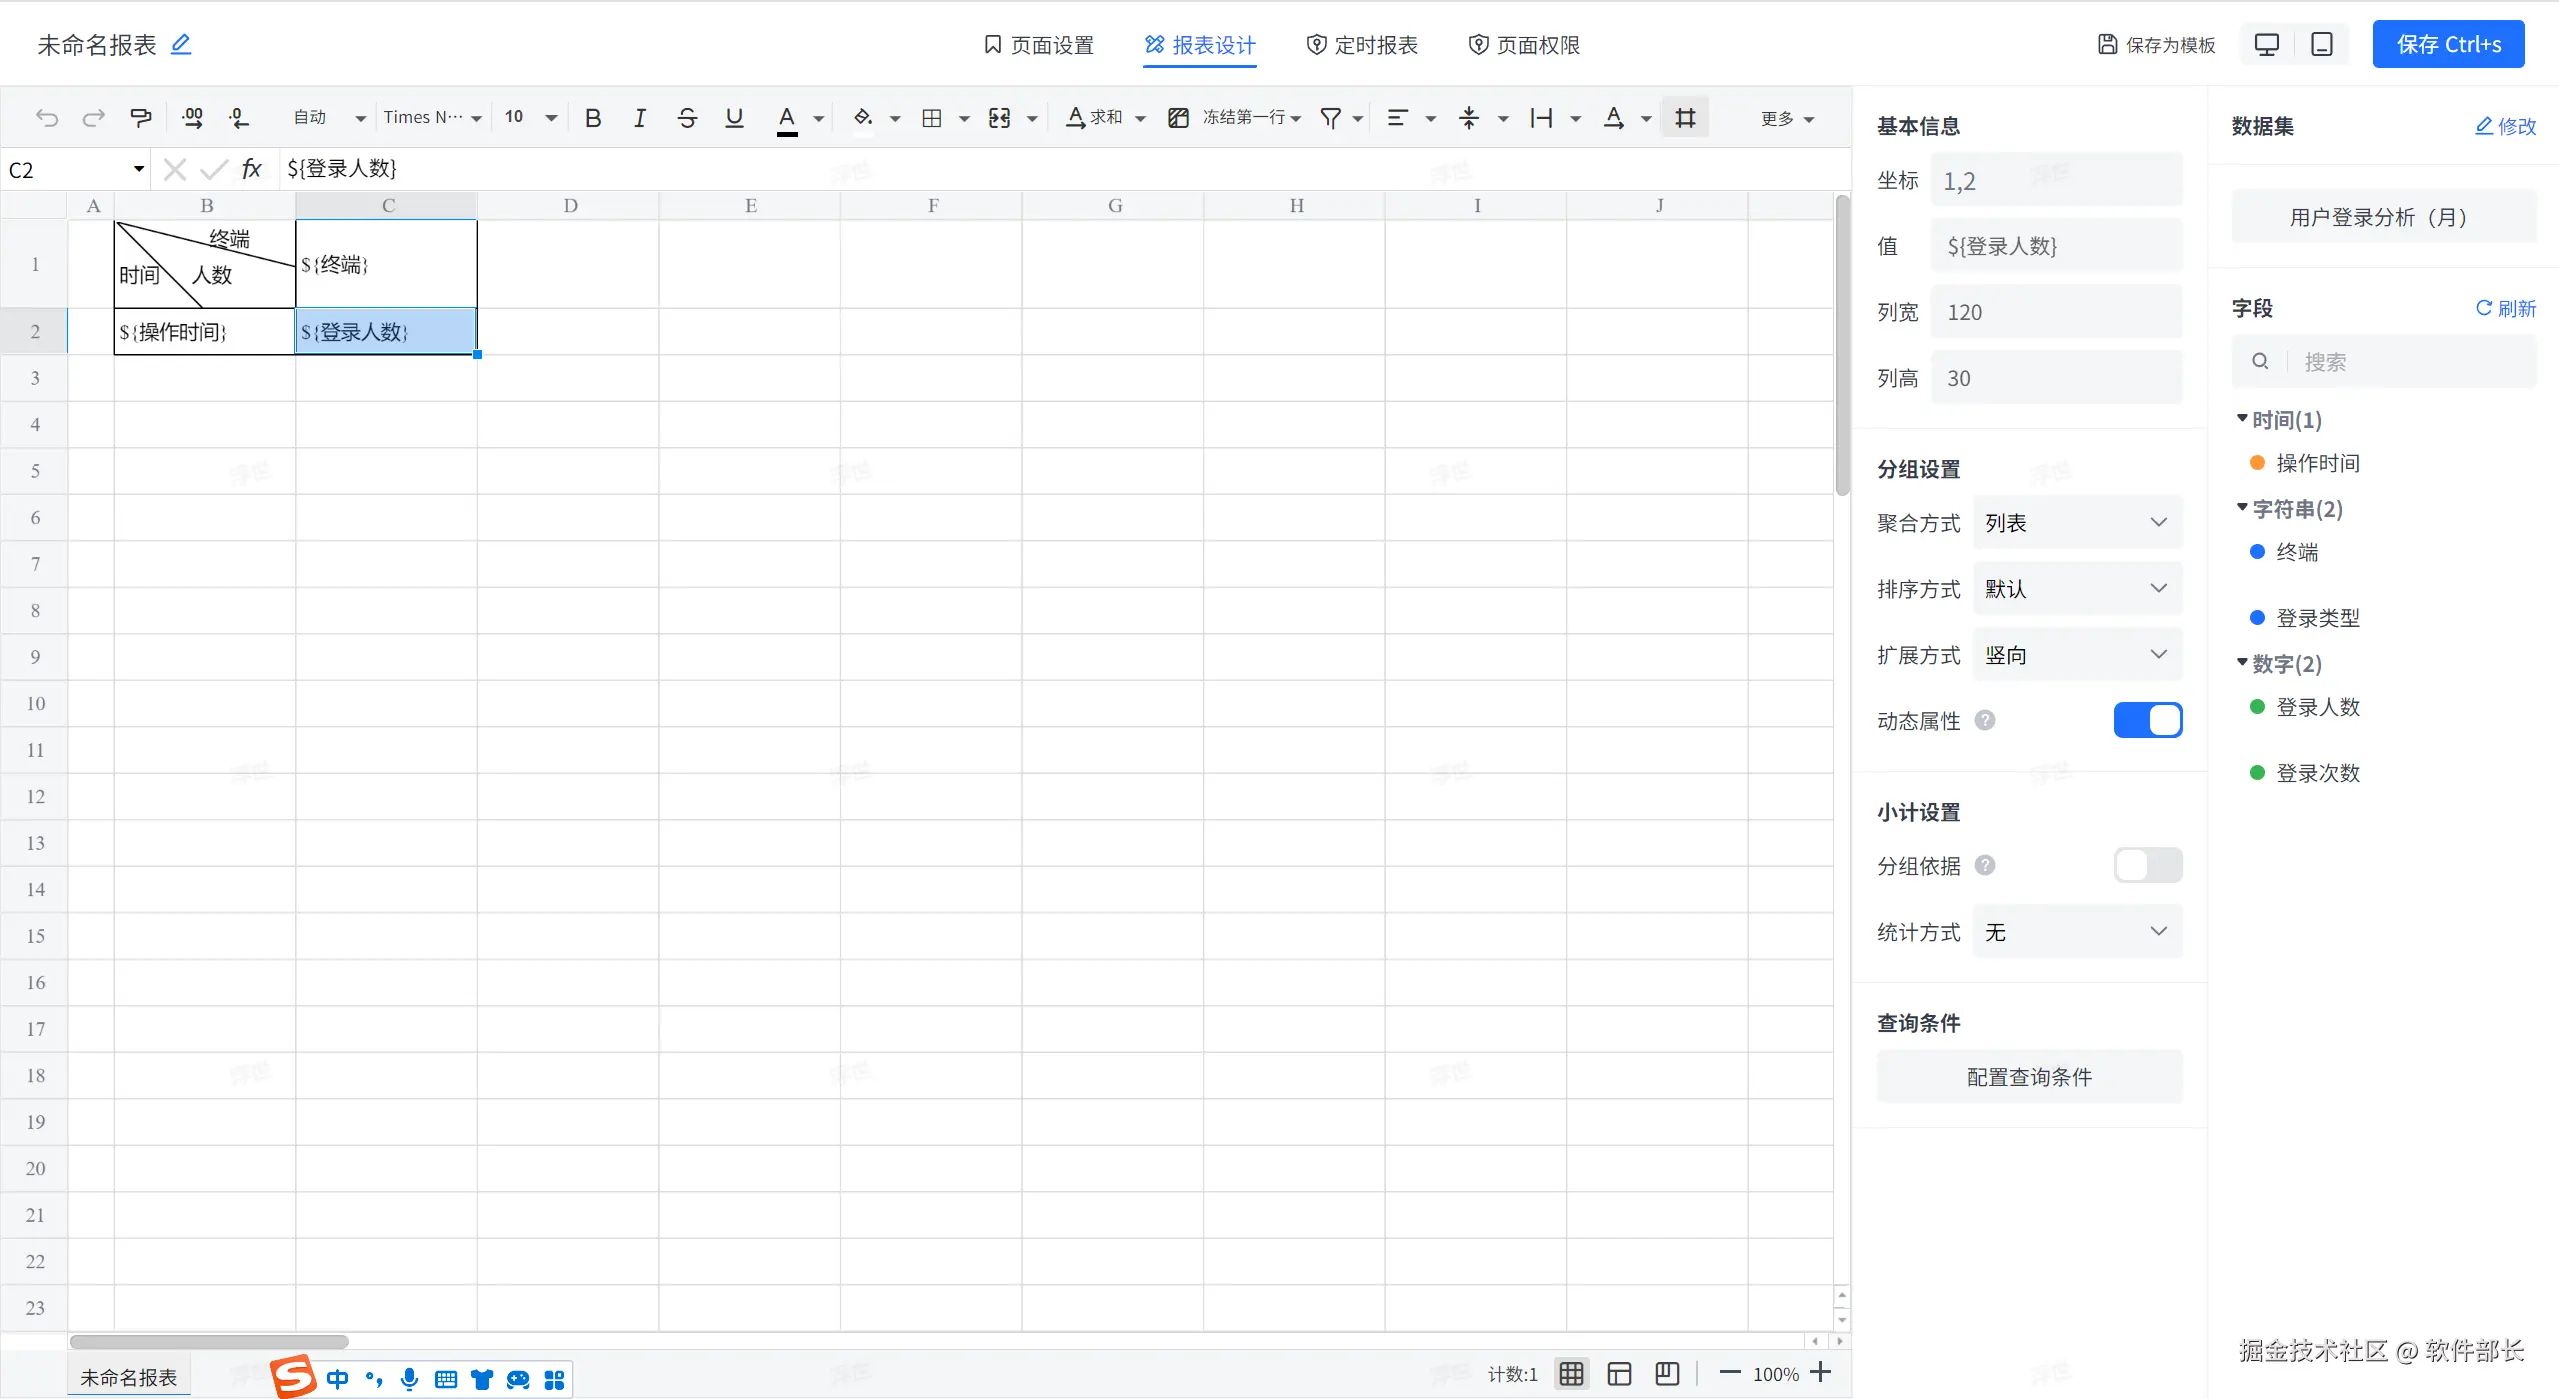
Task: Toggle bold formatting
Action: [593, 118]
